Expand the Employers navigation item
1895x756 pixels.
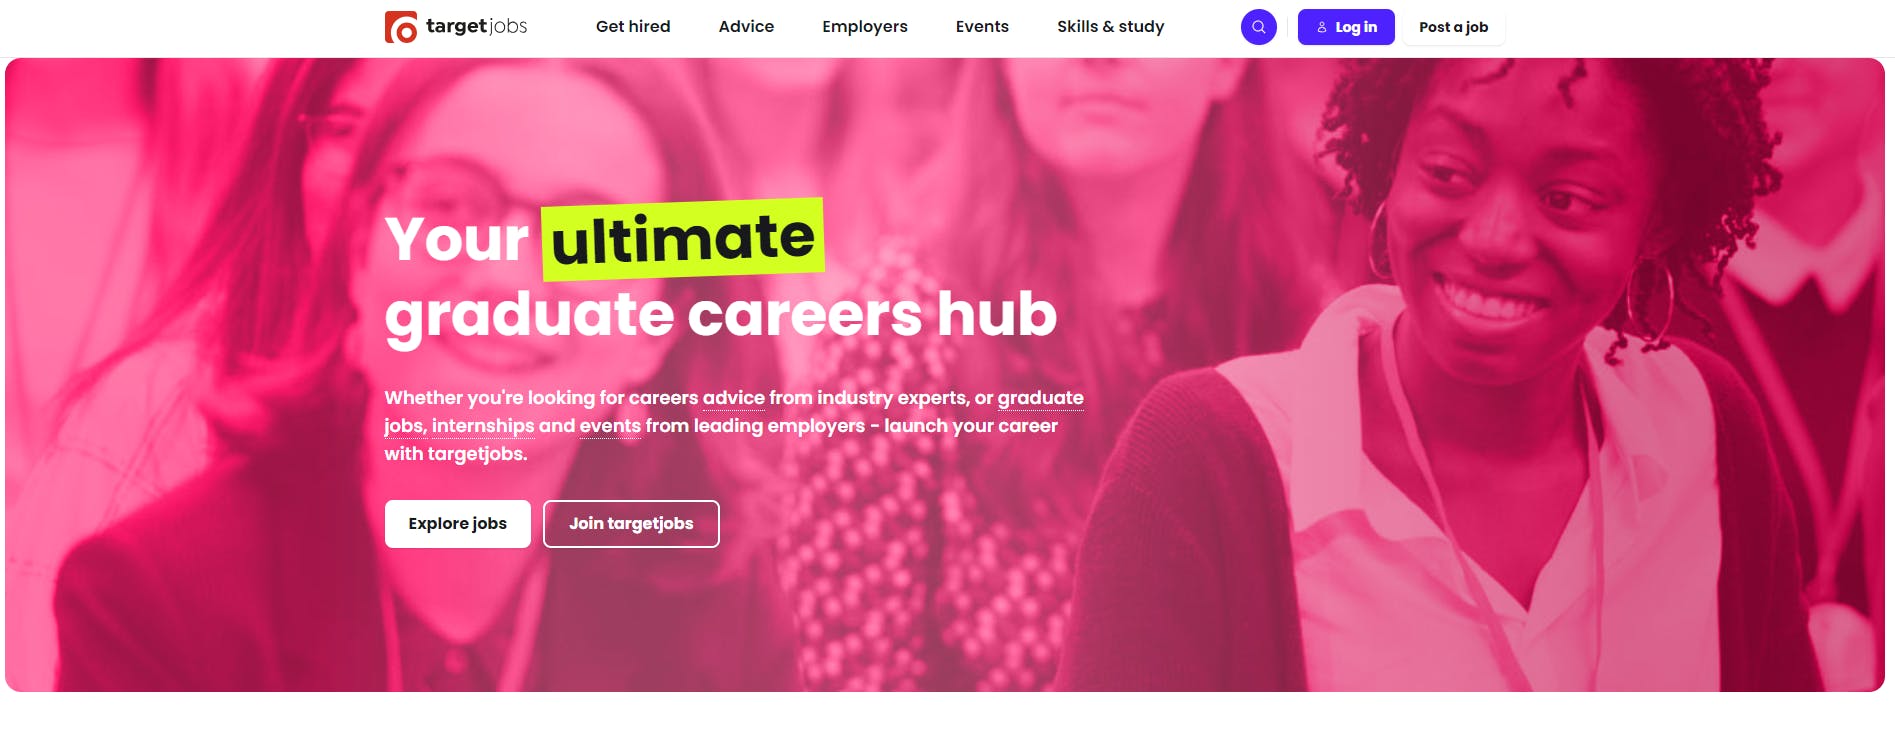coord(865,27)
